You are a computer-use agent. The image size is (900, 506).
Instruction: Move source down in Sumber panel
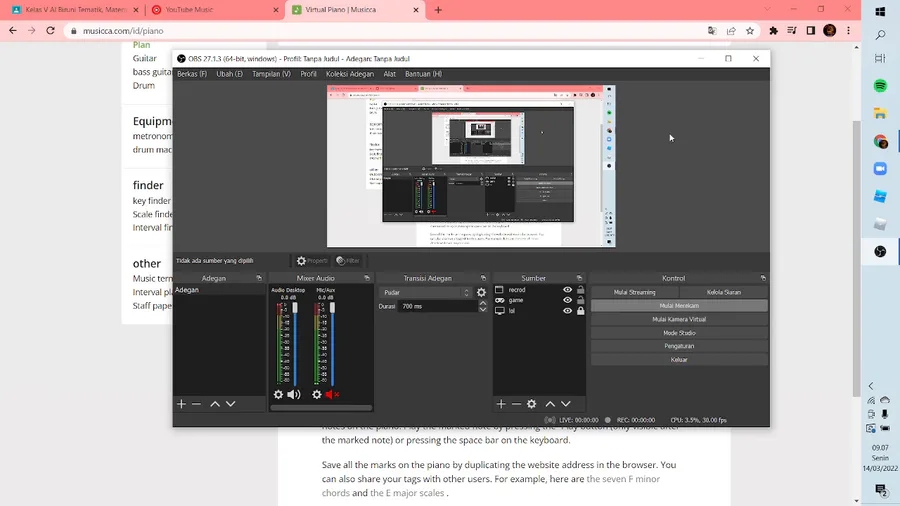(565, 404)
